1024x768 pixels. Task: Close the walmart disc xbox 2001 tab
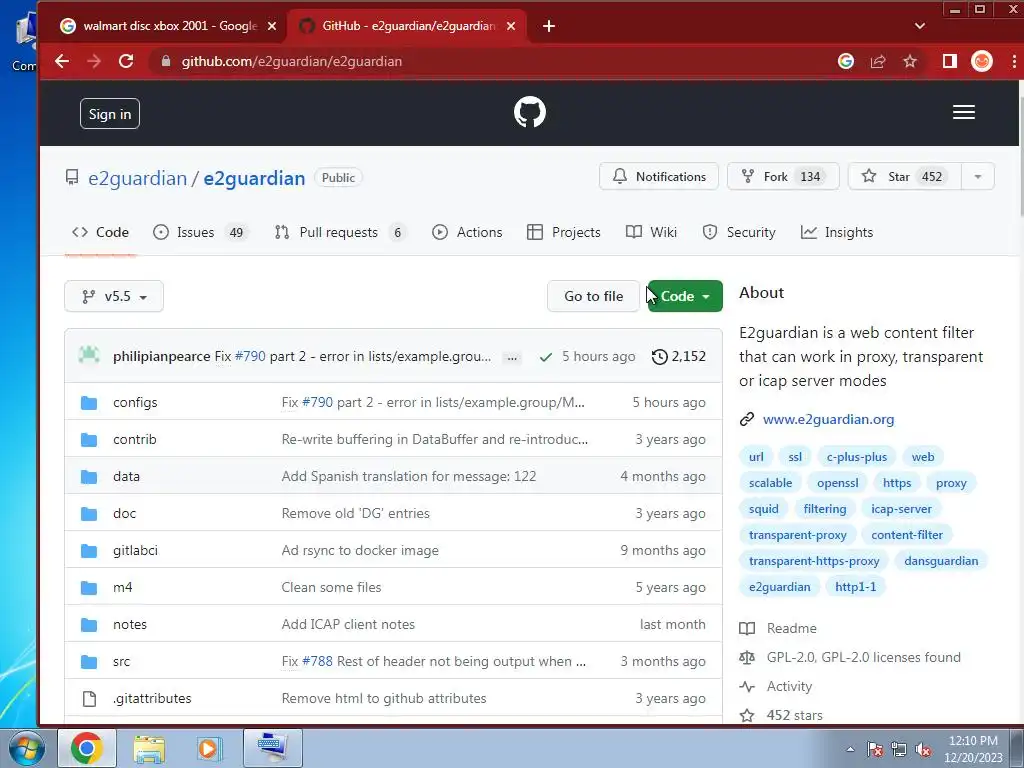272,26
